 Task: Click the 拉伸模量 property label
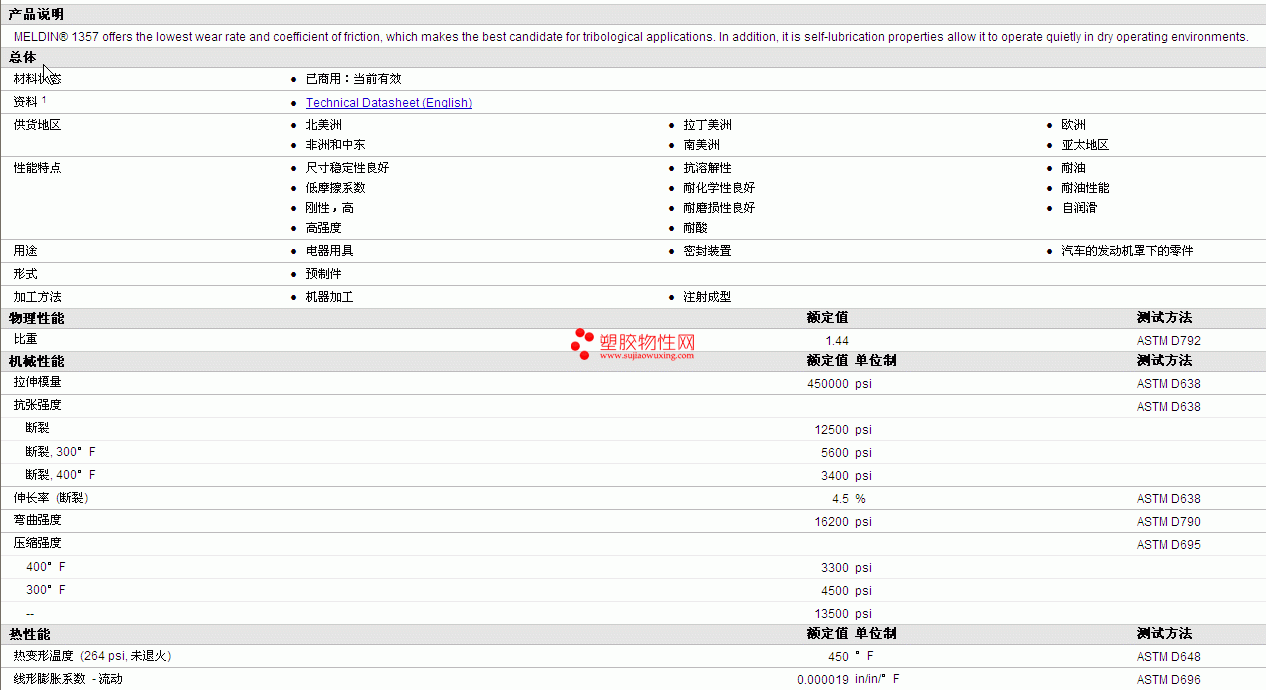[37, 382]
